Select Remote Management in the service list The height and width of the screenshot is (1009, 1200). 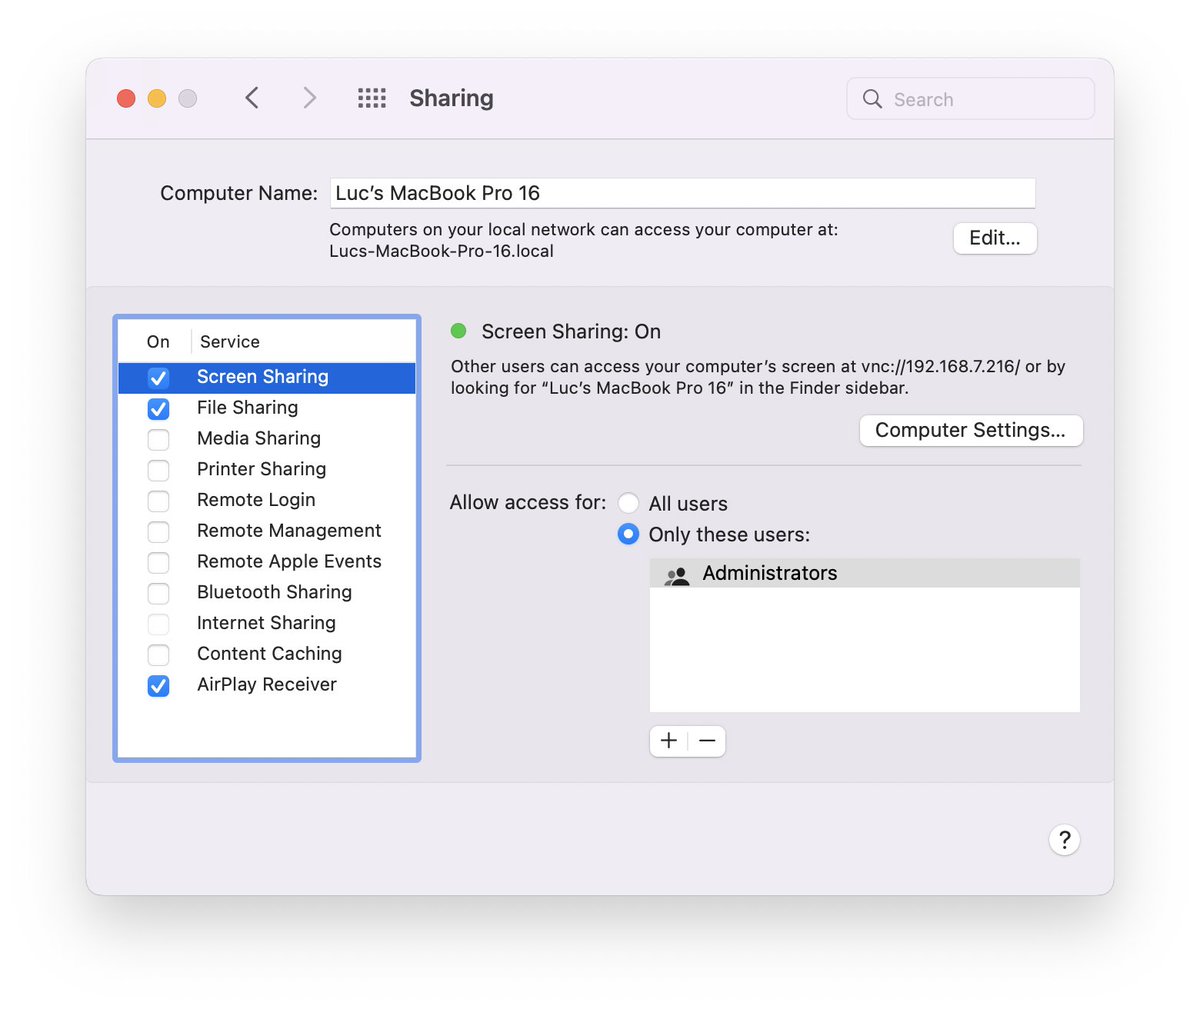click(288, 530)
